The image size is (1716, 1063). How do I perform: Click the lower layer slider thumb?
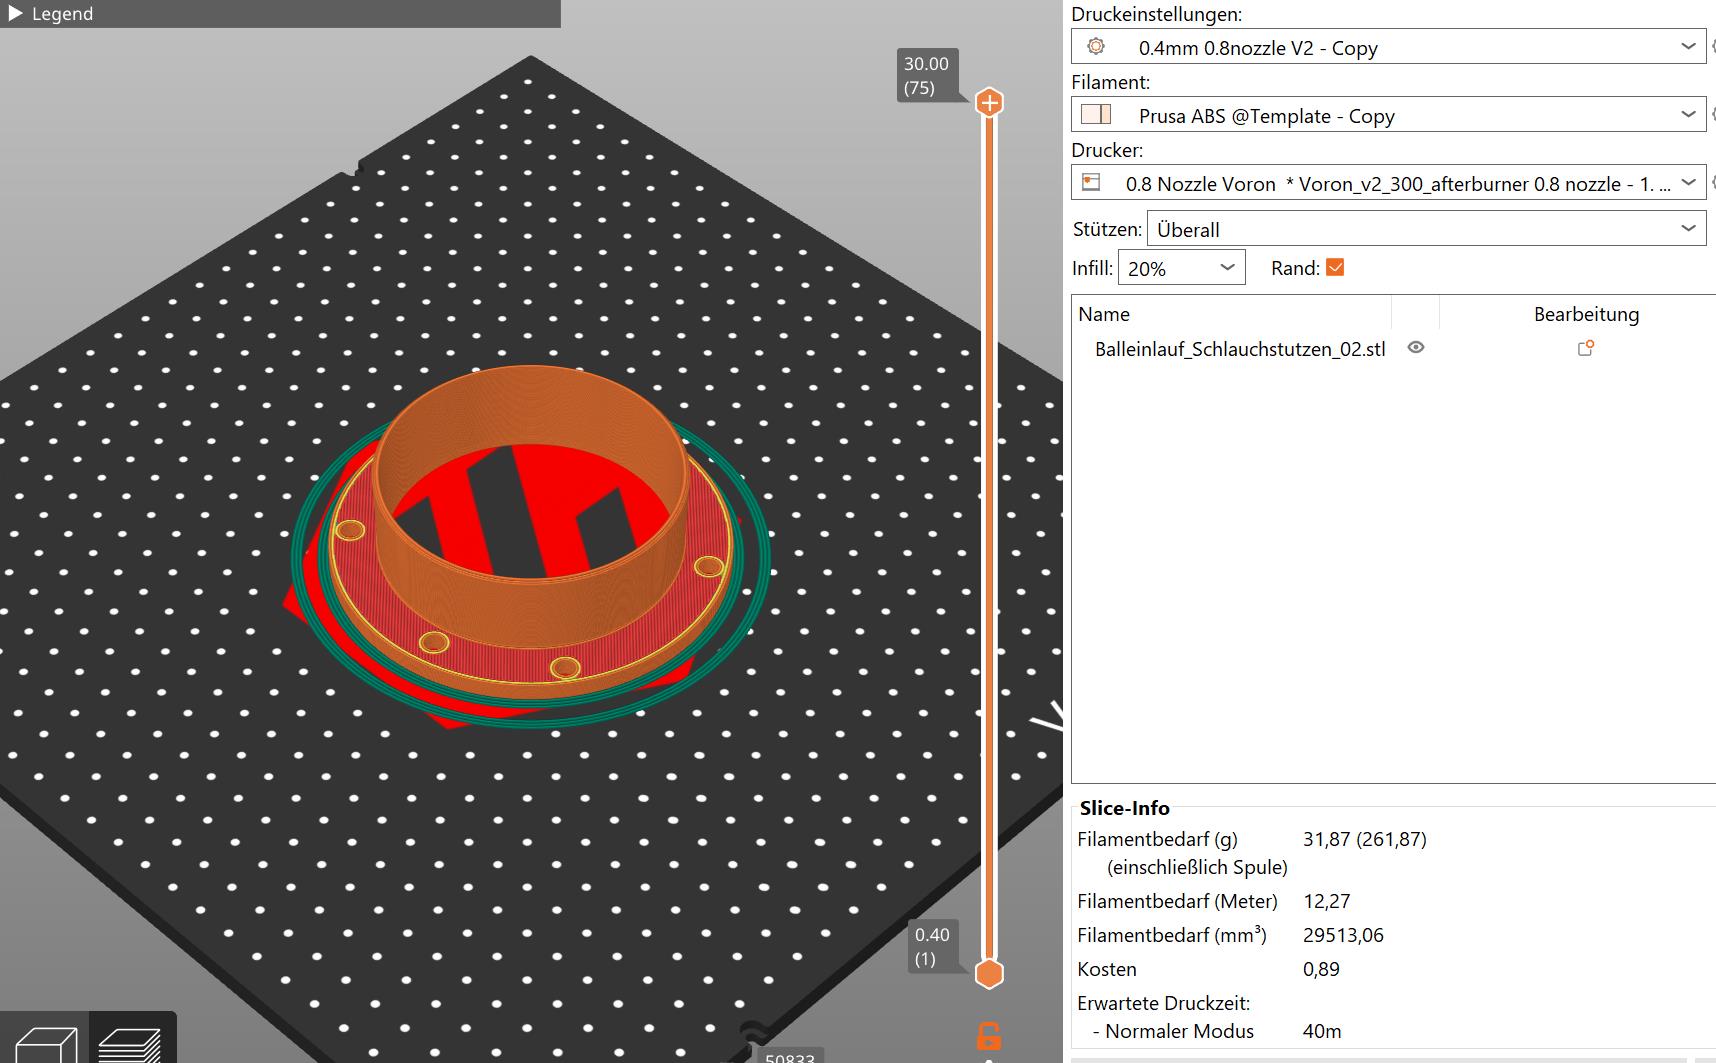tap(989, 973)
